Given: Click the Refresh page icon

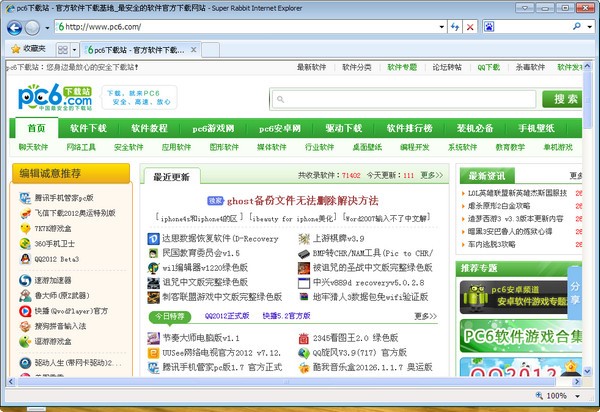Looking at the screenshot, I should coord(455,27).
